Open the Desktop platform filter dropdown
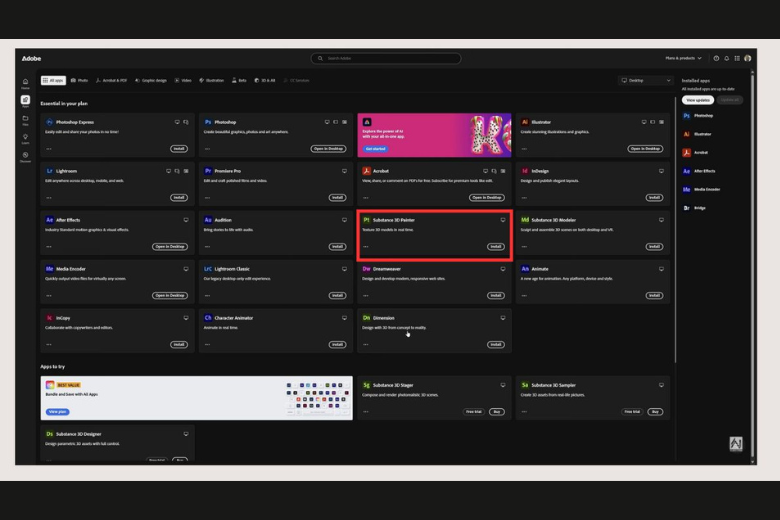This screenshot has height=520, width=780. click(646, 81)
